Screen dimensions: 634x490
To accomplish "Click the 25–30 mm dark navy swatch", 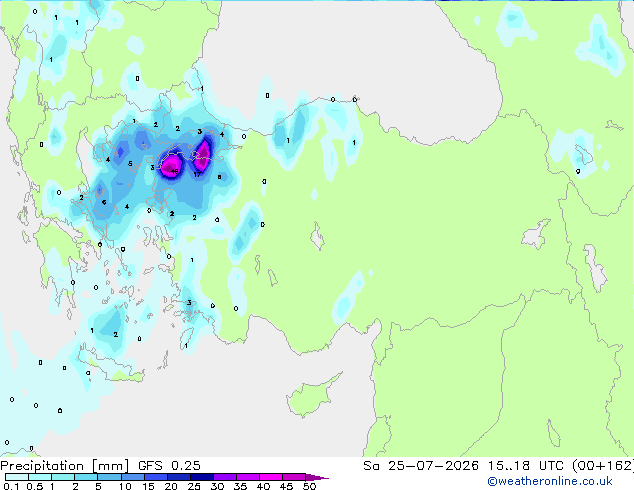I will (201, 477).
